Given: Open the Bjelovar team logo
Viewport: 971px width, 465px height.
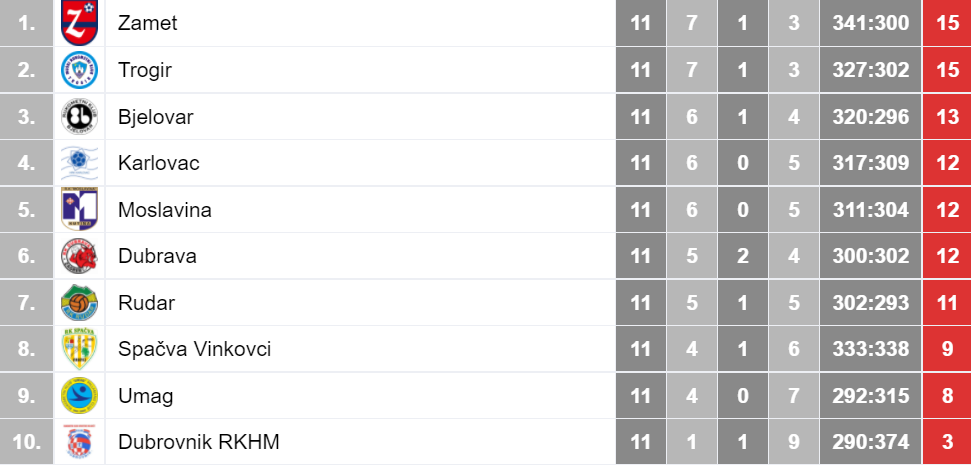Looking at the screenshot, I should click(79, 116).
